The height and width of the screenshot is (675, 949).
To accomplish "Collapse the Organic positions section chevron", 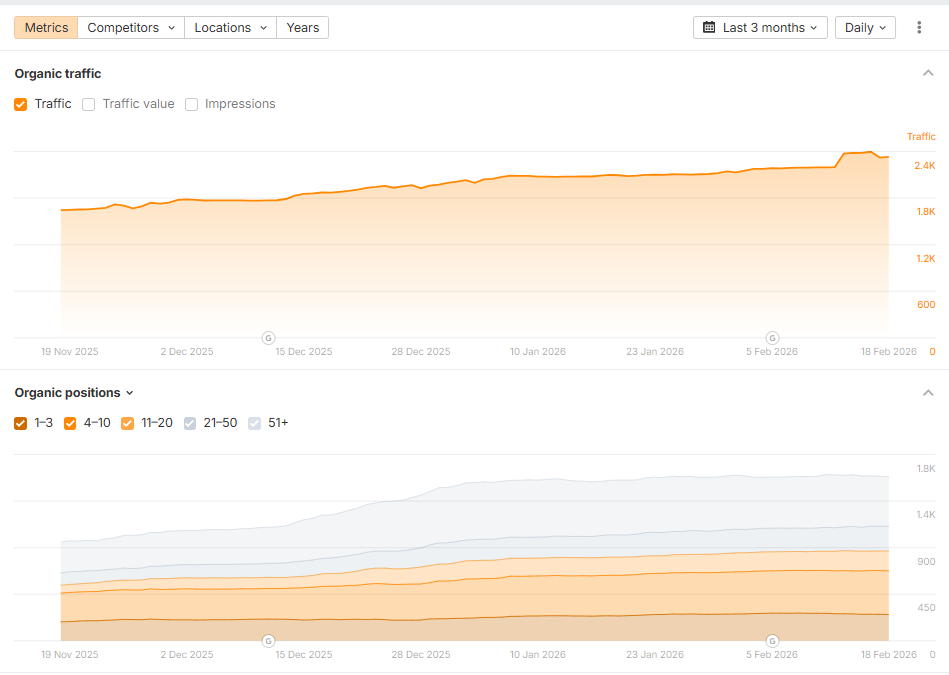I will (927, 393).
